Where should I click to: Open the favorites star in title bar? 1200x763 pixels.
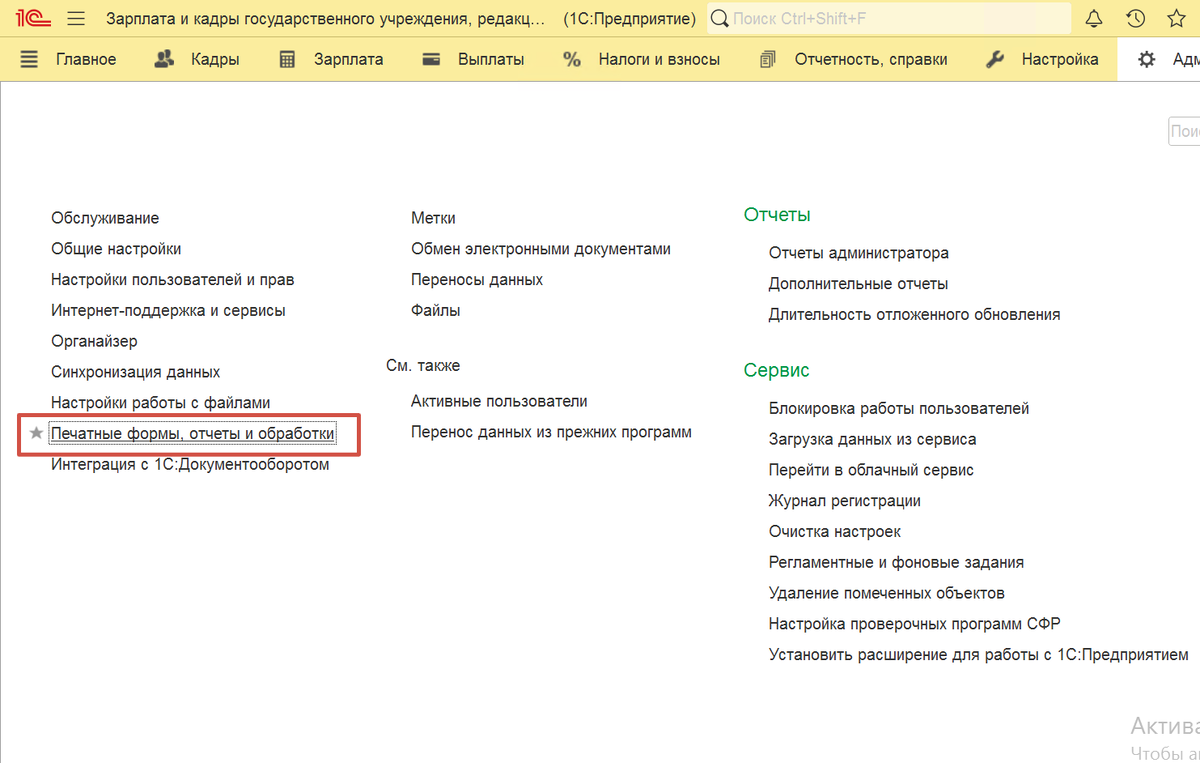click(x=1176, y=18)
